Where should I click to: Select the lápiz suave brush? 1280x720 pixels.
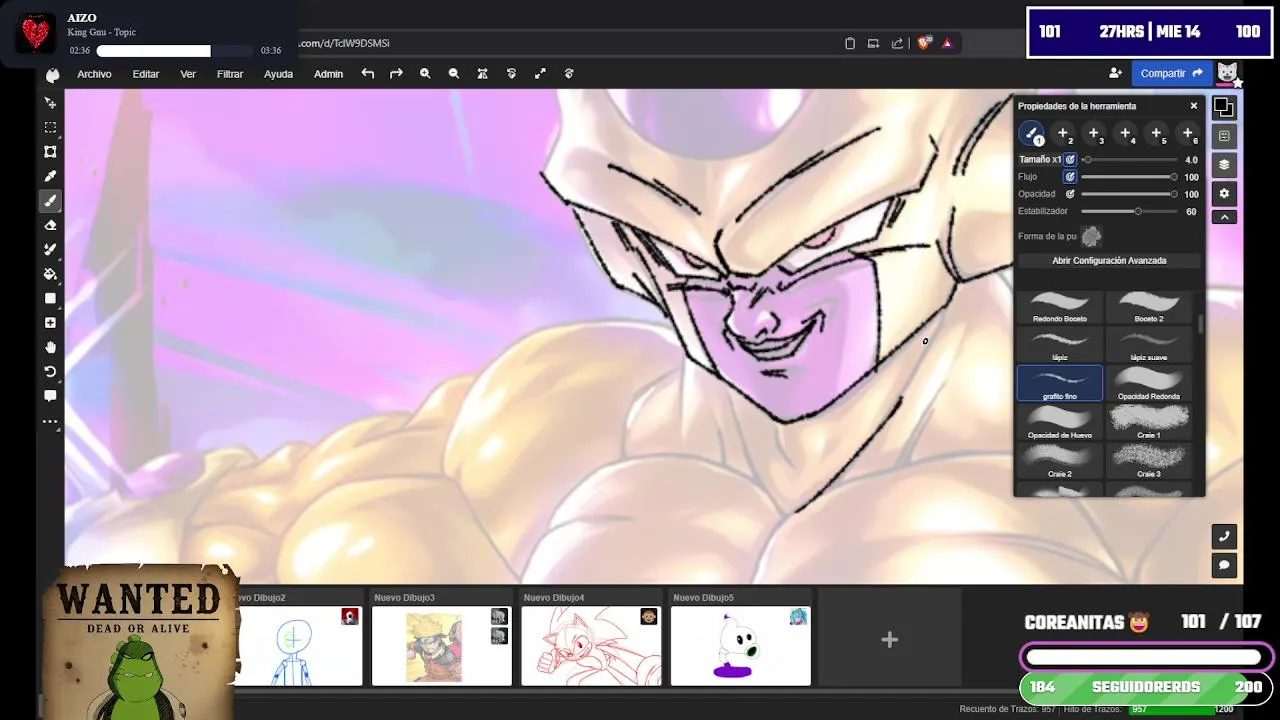pyautogui.click(x=1149, y=346)
